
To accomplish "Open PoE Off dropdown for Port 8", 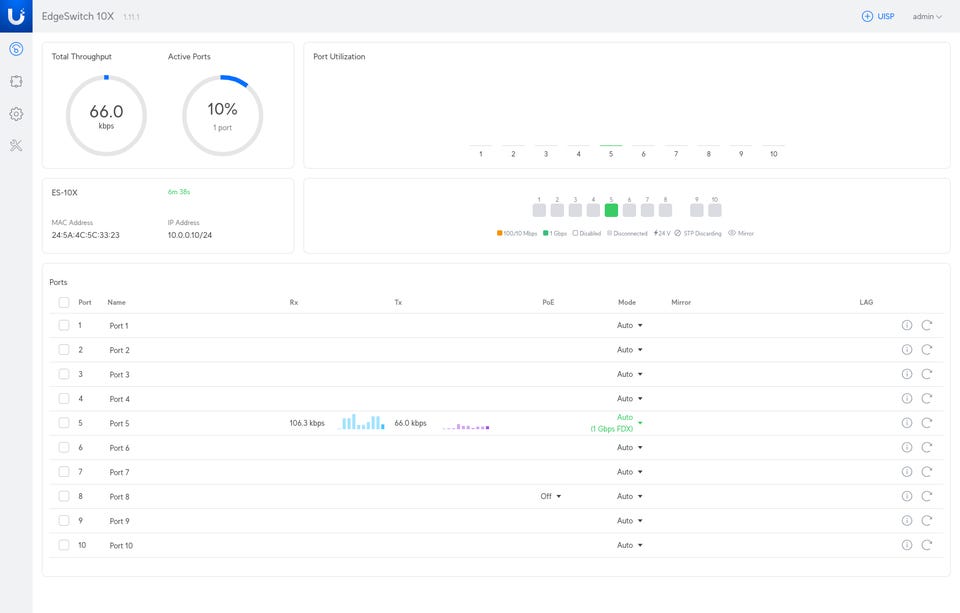I will coord(550,496).
